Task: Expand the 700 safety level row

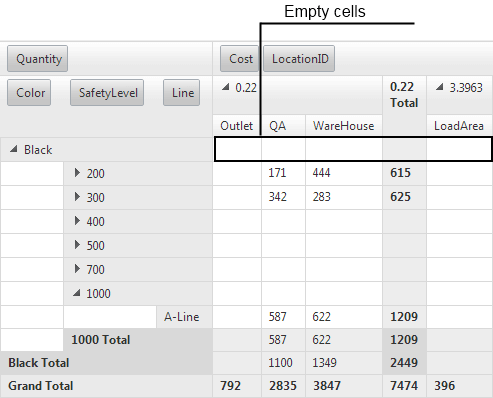Action: pyautogui.click(x=77, y=269)
